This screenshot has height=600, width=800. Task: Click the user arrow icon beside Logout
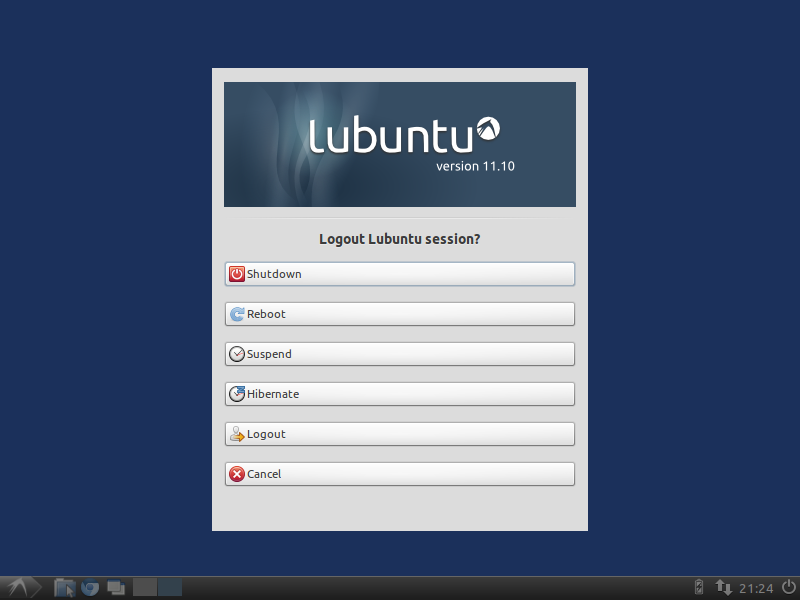click(x=237, y=434)
